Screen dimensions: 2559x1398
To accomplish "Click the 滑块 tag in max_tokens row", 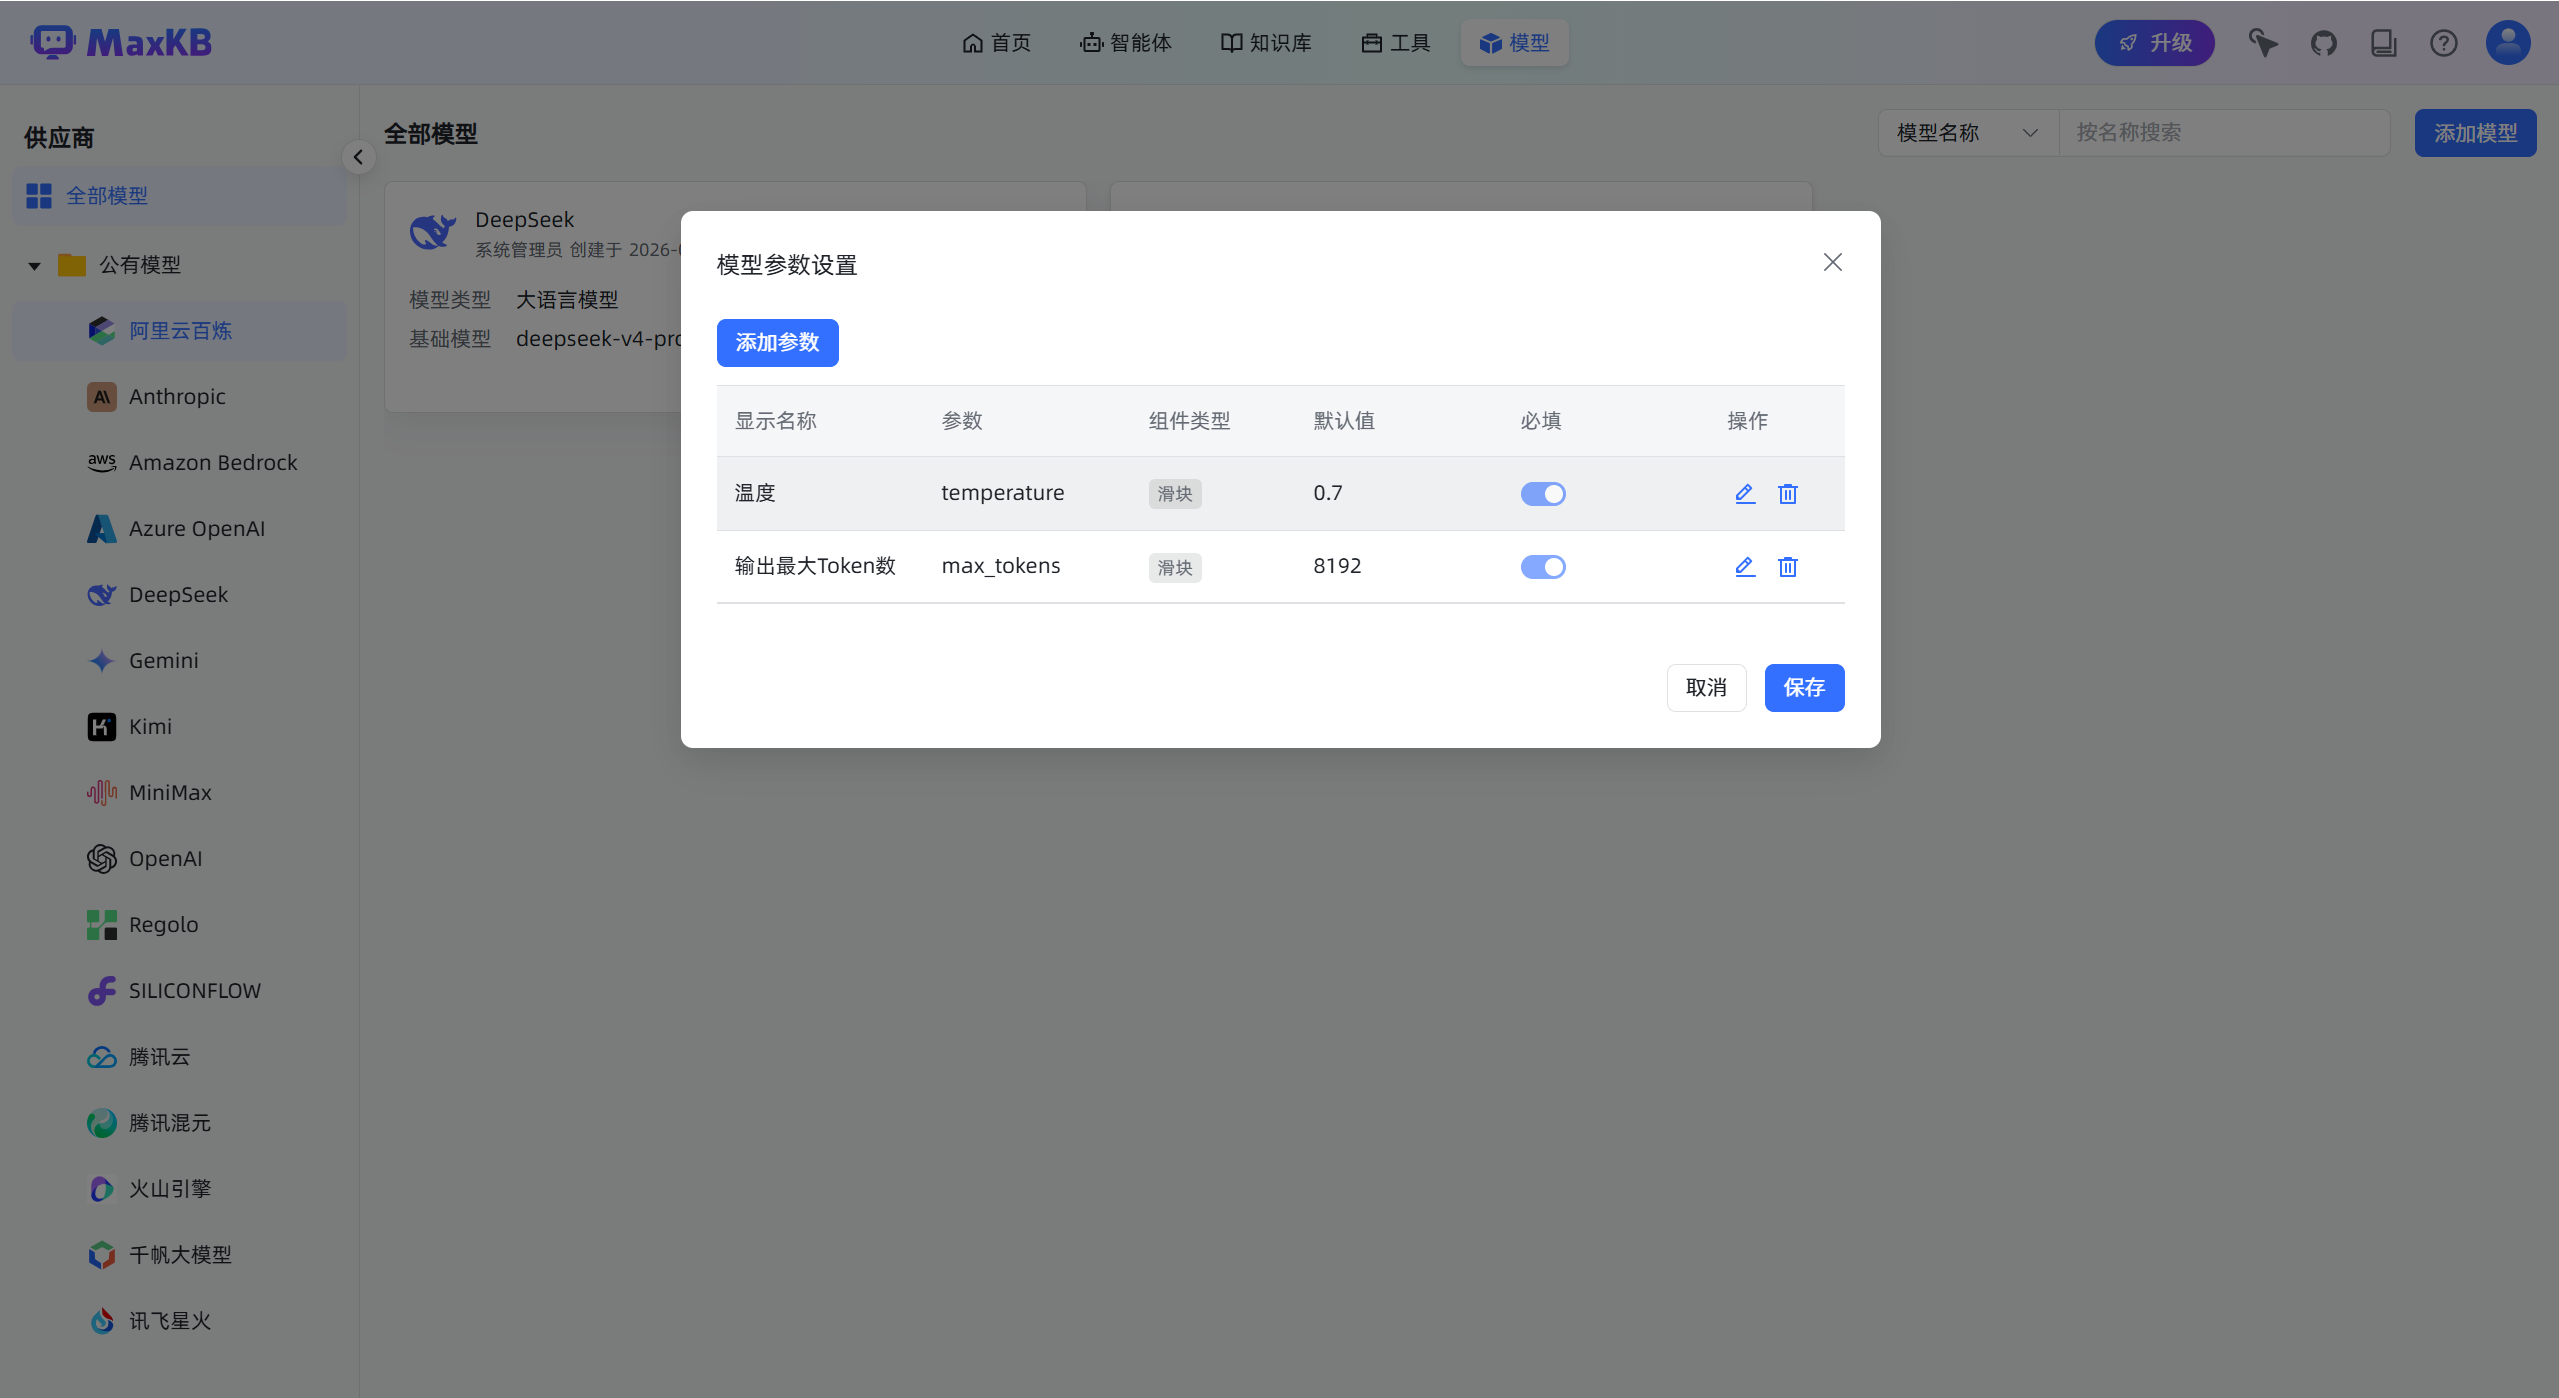I will pos(1175,567).
